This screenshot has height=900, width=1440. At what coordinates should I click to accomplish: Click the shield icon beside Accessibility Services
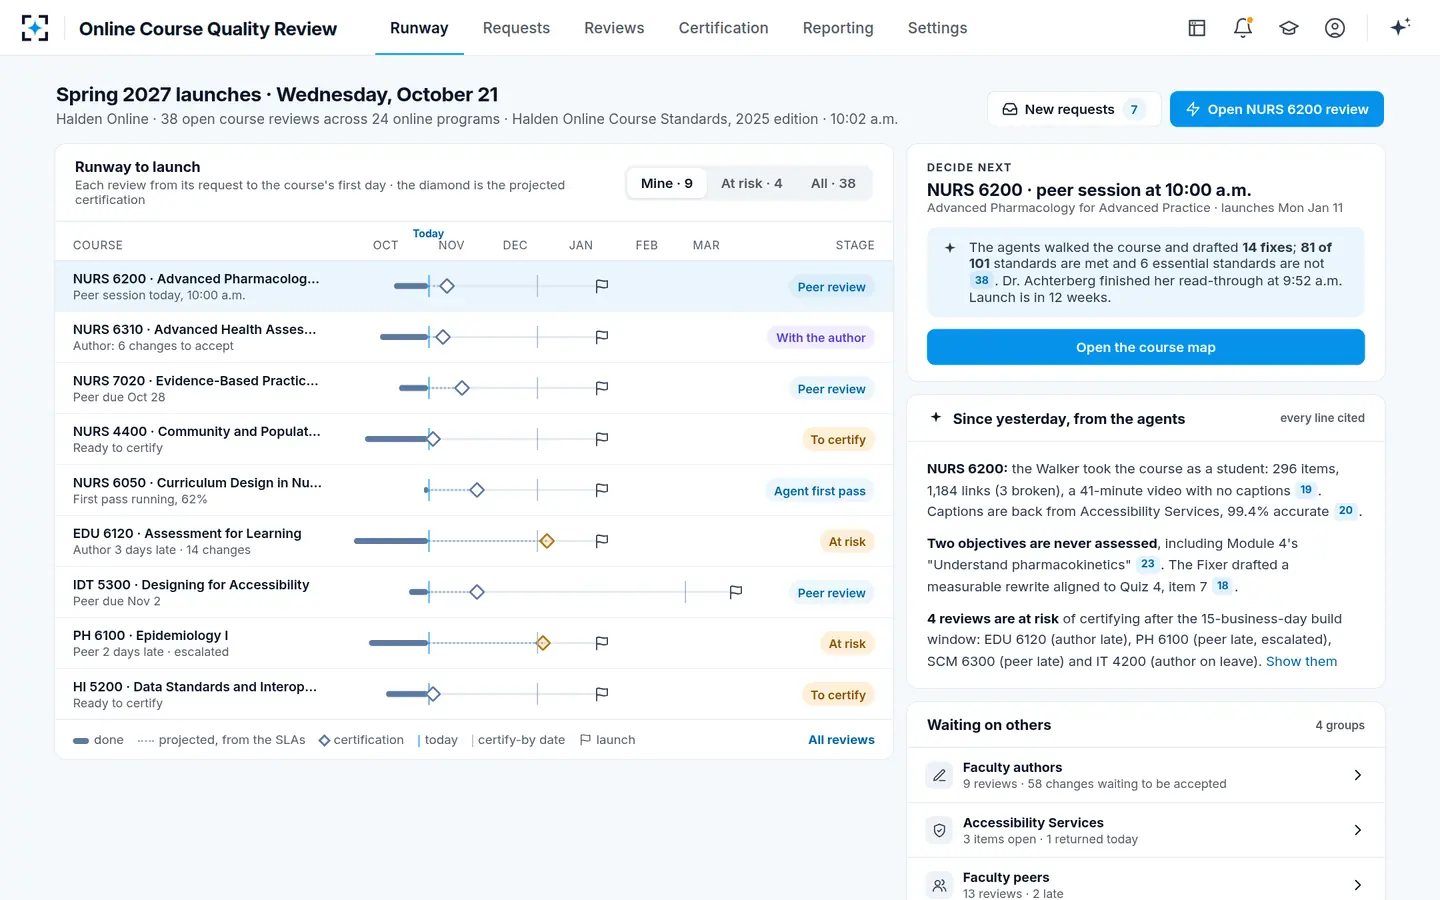point(939,830)
